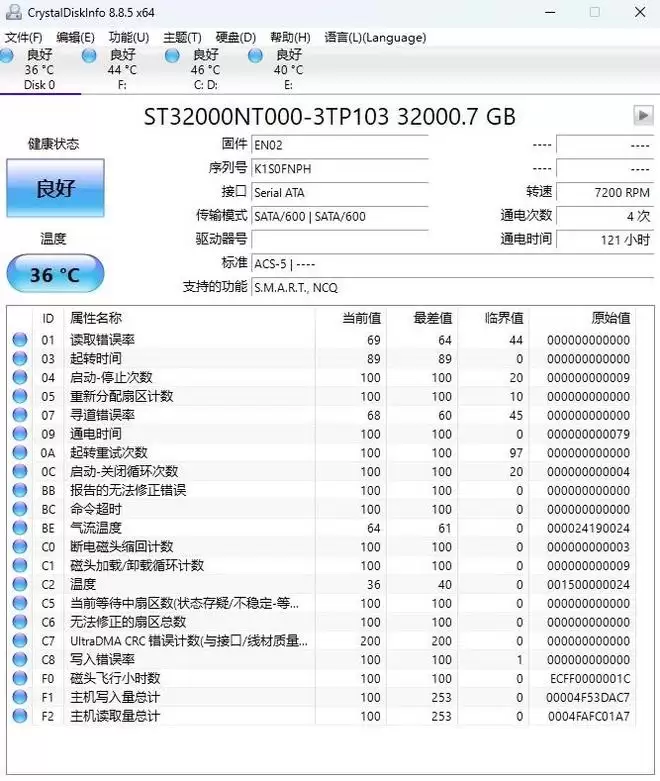Select drive F: status orb at 44 °C
Viewport: 660px width, 781px height.
pyautogui.click(x=90, y=55)
